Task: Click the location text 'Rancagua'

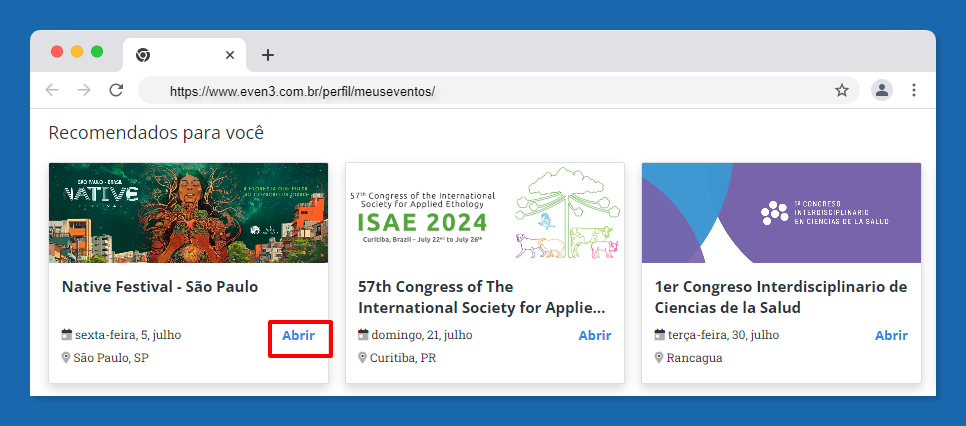Action: tap(694, 358)
